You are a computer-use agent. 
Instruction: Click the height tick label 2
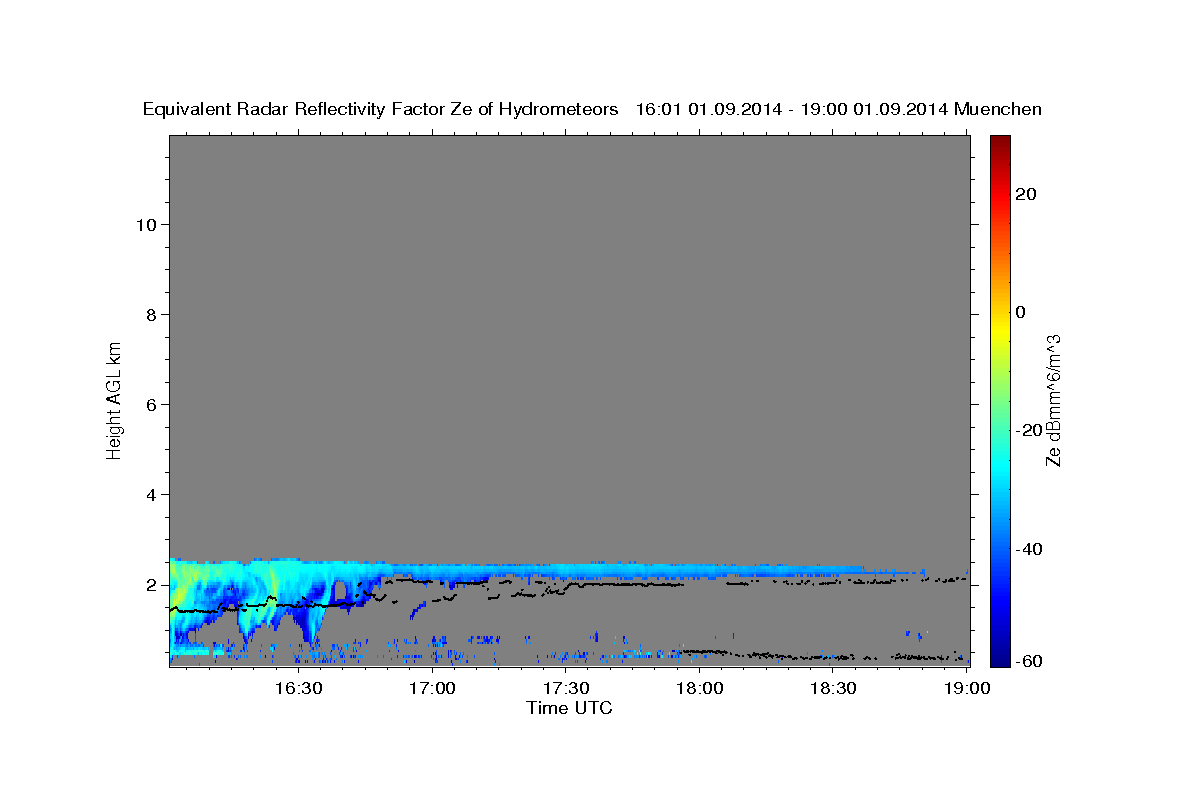point(150,584)
